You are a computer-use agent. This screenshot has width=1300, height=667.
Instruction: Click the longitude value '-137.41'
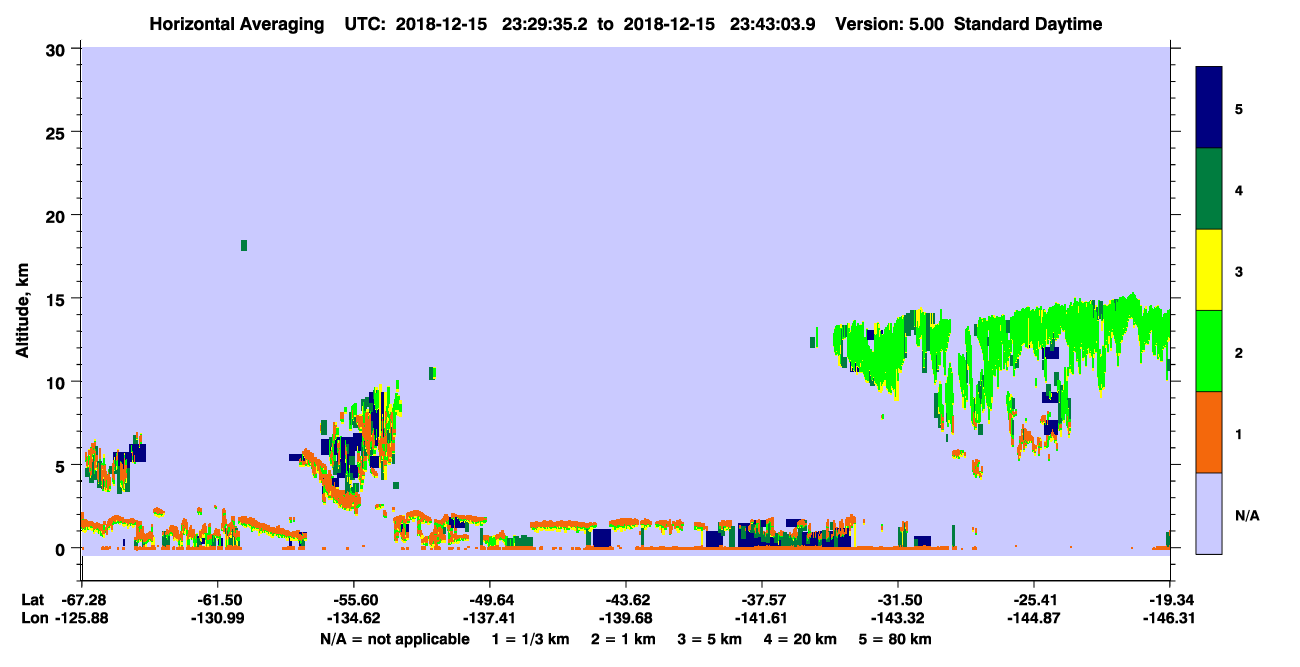(x=489, y=618)
